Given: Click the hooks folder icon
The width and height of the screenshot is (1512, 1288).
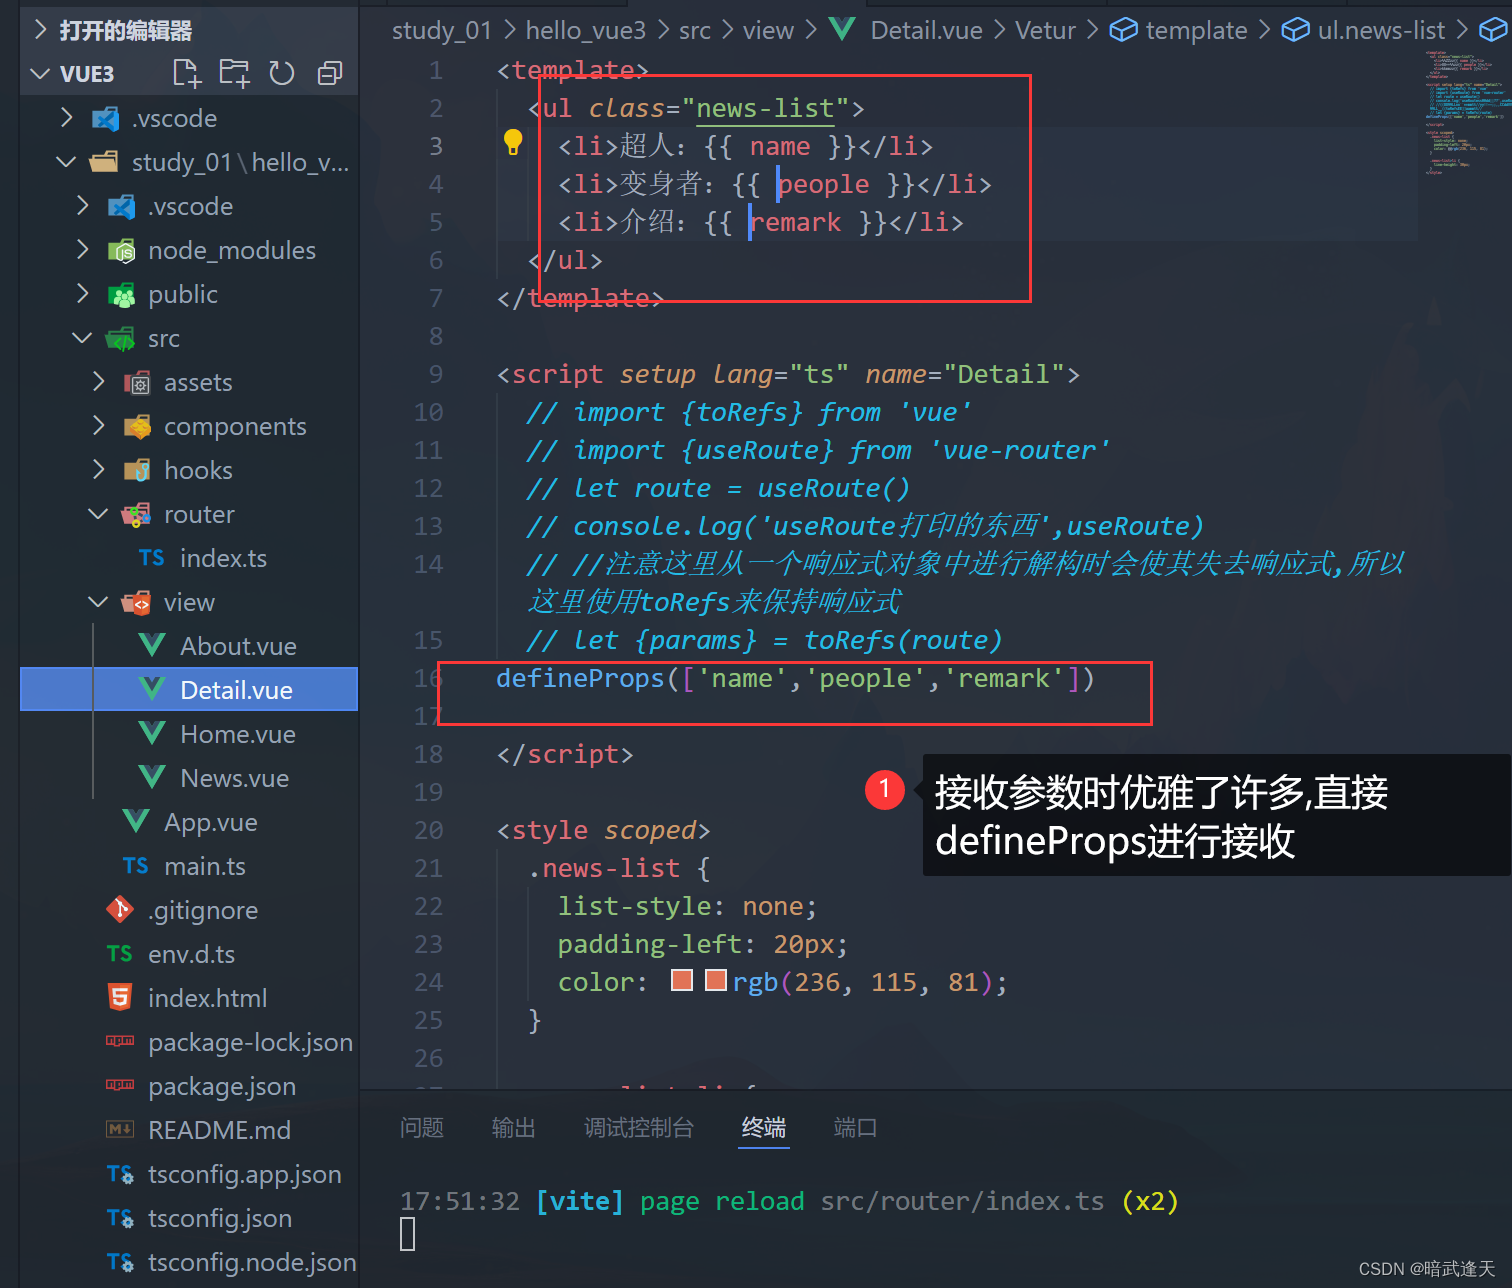Looking at the screenshot, I should coord(137,470).
